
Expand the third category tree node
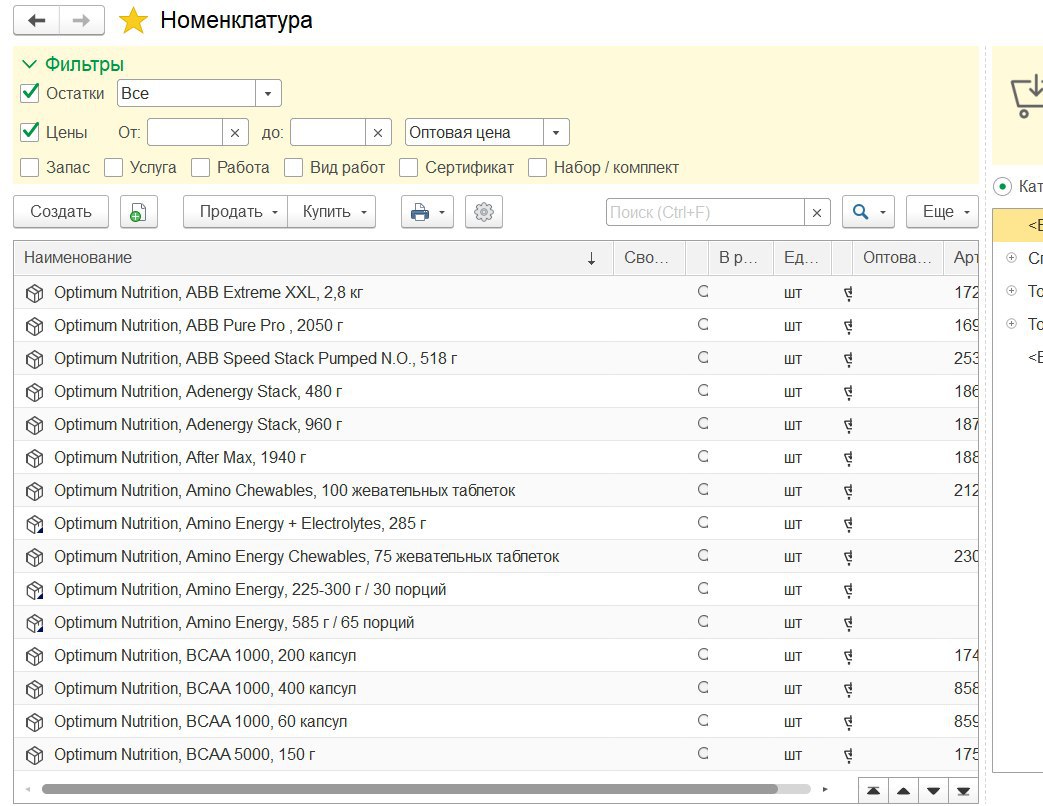[1012, 324]
